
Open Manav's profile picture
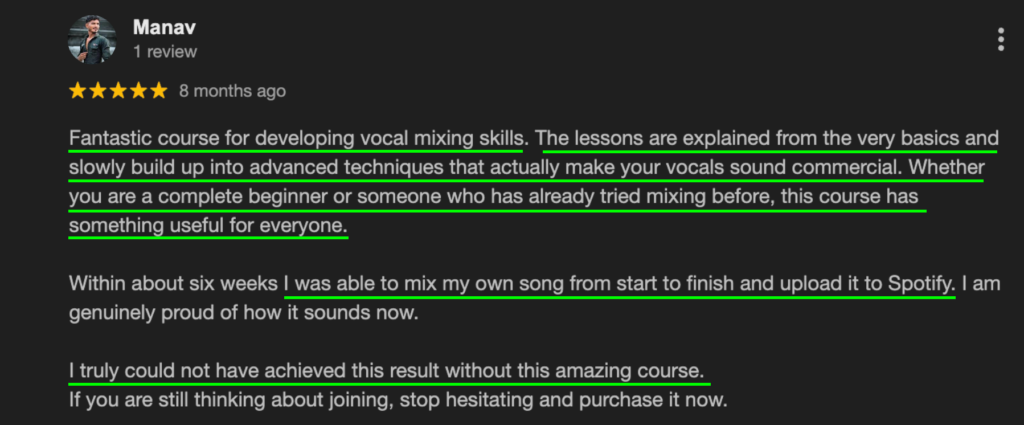click(92, 39)
